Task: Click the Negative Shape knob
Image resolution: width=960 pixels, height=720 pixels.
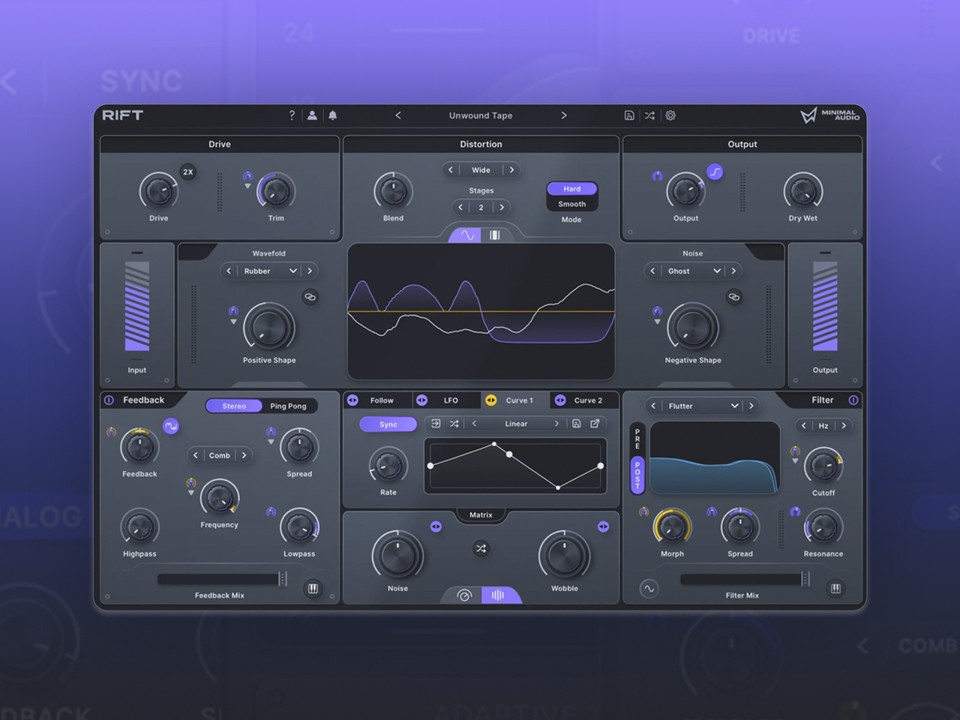Action: point(693,328)
